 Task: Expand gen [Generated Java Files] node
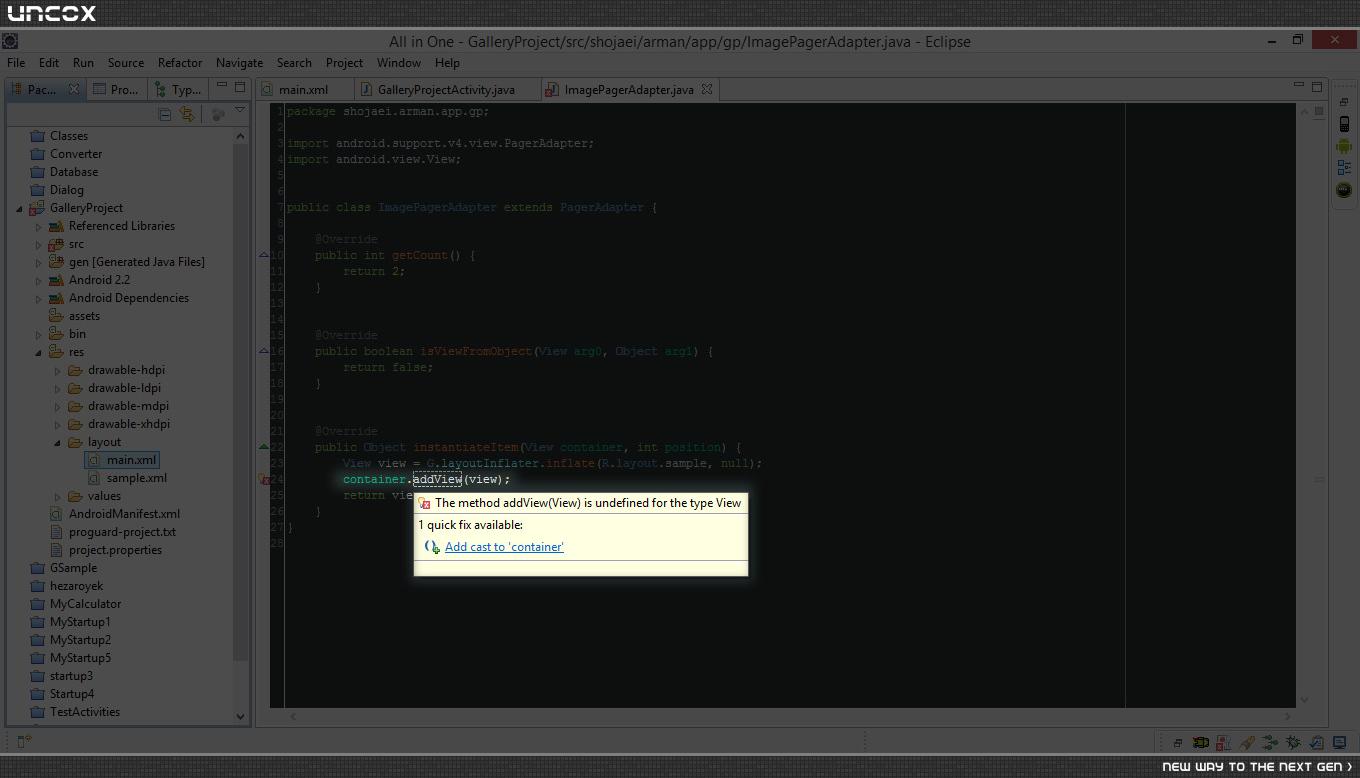pyautogui.click(x=38, y=262)
